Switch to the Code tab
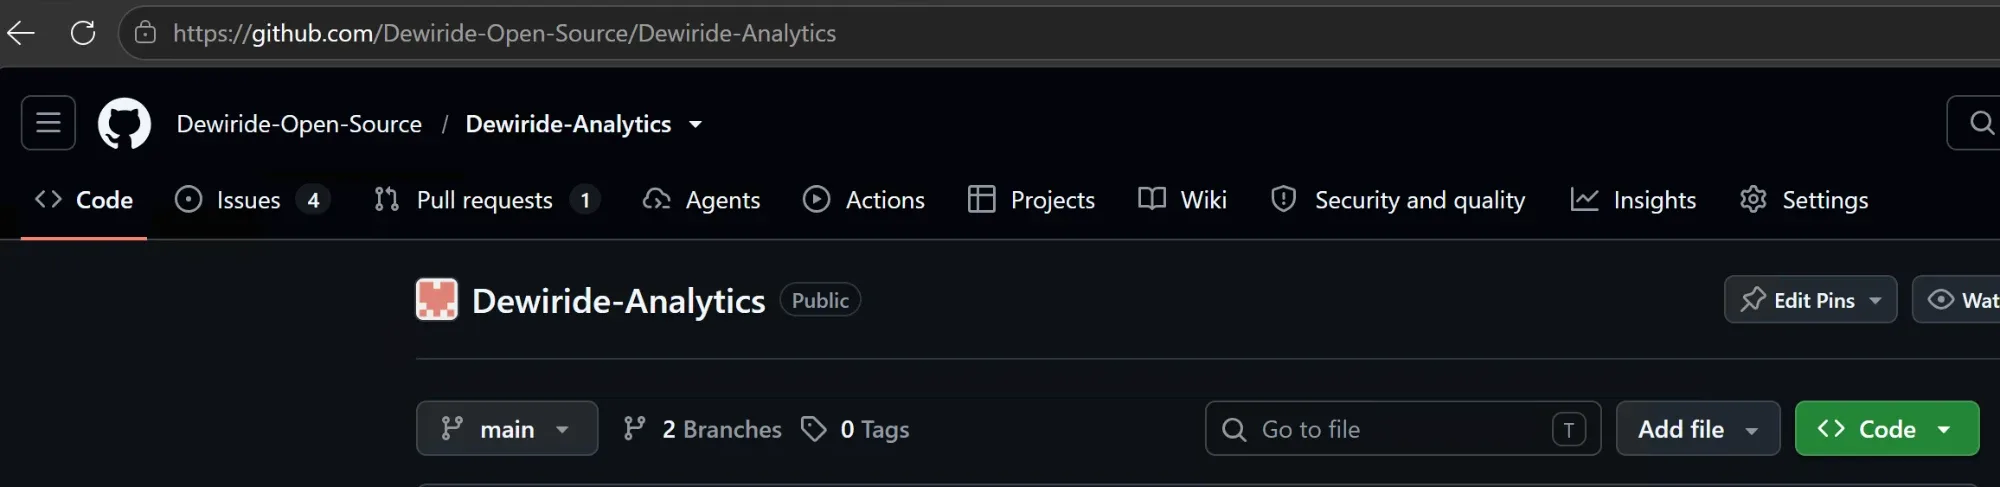 pos(84,200)
